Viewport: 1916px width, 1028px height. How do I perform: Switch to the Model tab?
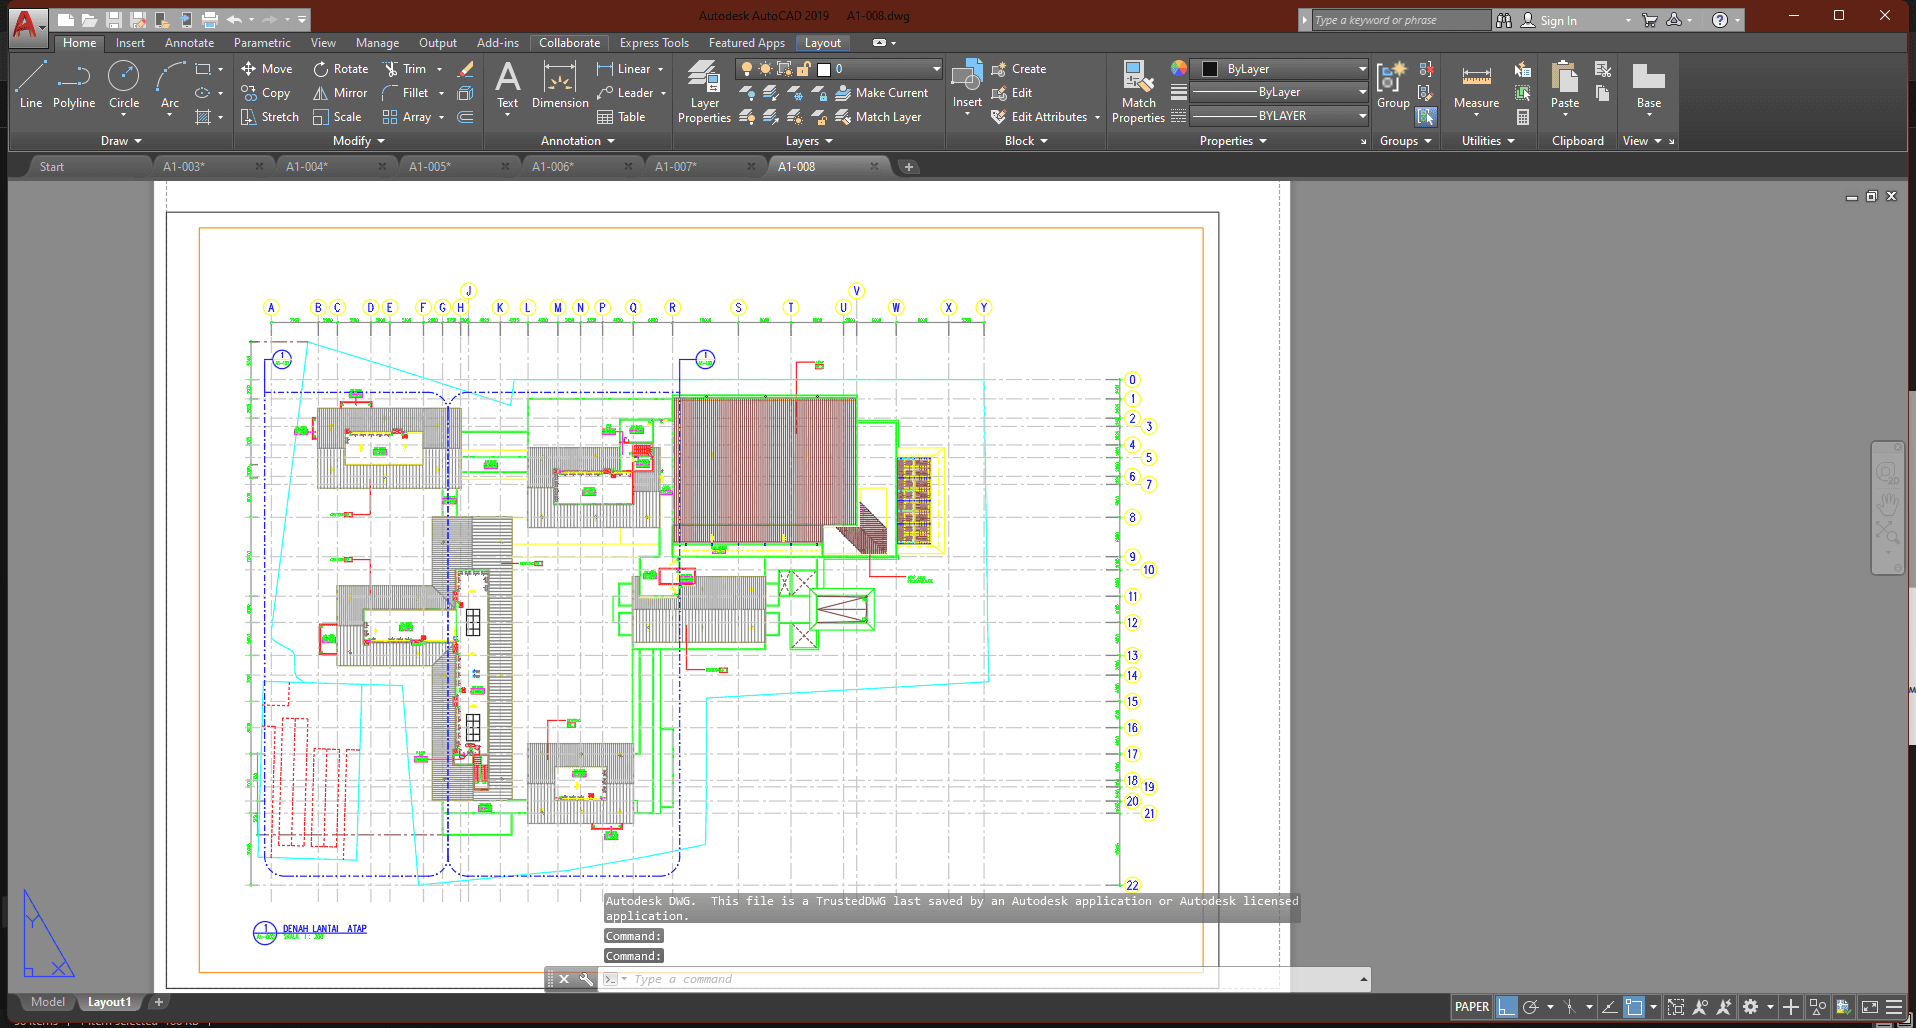[47, 1001]
